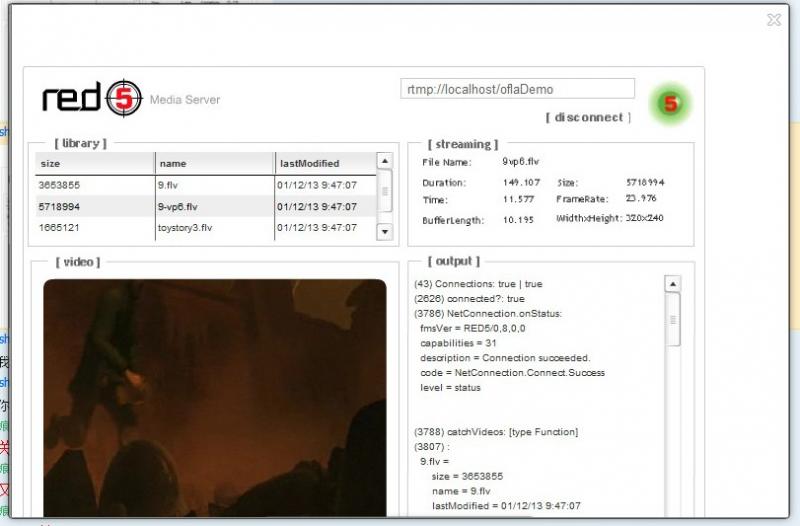Click size value 3653855 in library

pyautogui.click(x=59, y=185)
